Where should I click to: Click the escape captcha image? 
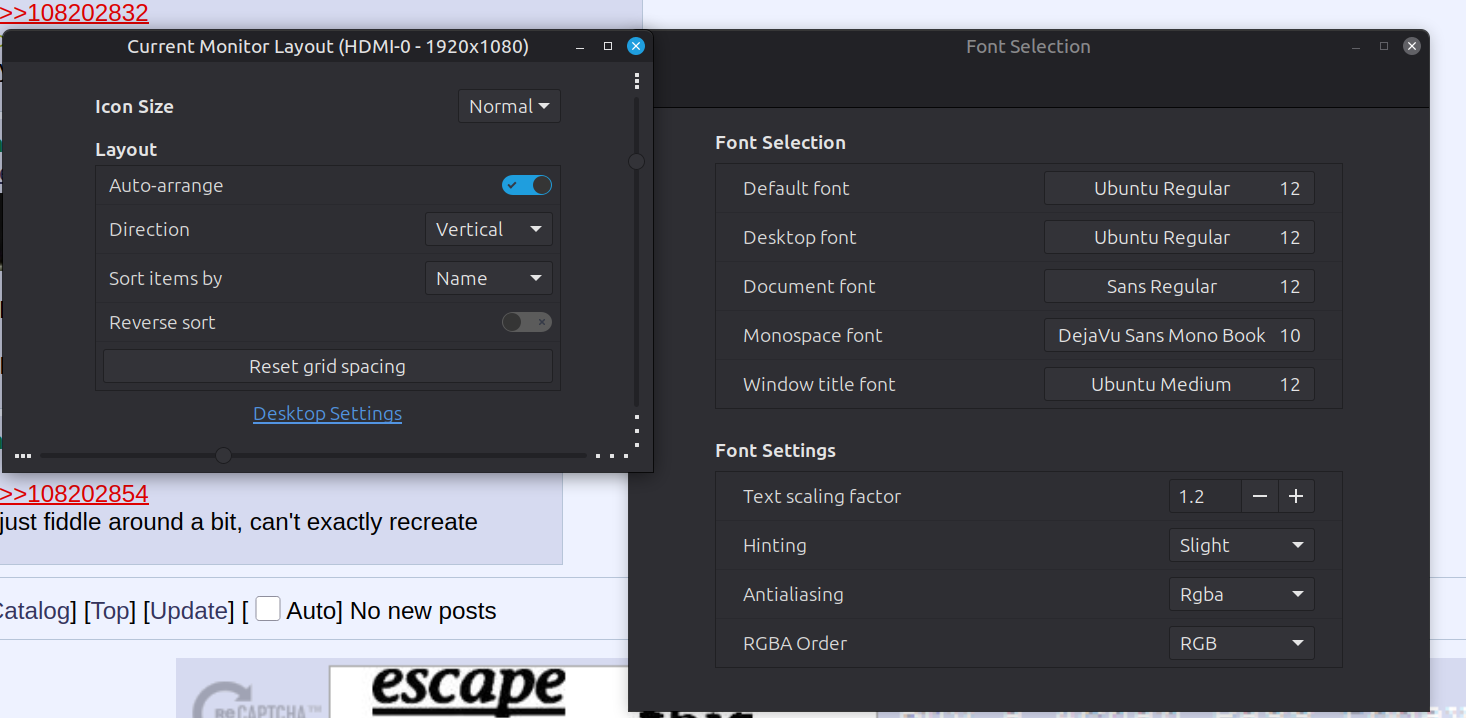tap(468, 690)
